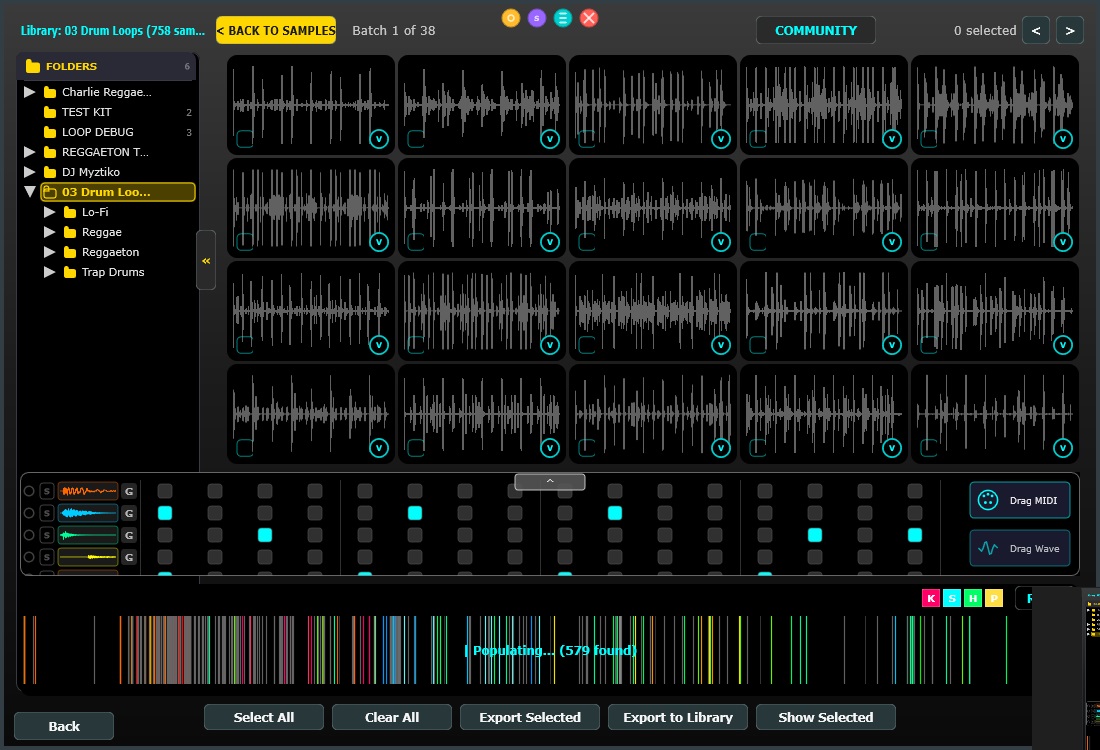
Task: Click Export to Library
Action: 678,717
